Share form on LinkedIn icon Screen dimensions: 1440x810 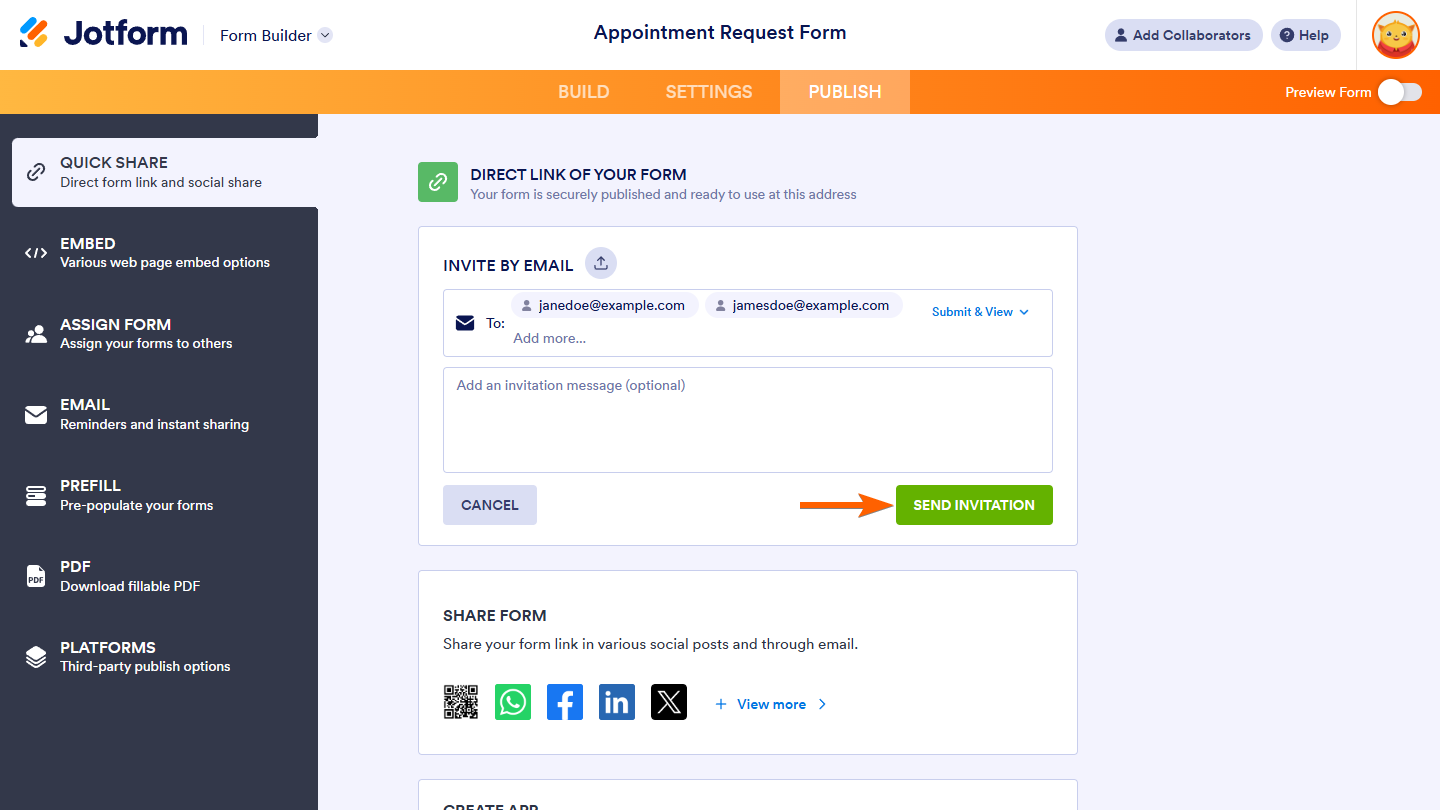click(x=617, y=702)
